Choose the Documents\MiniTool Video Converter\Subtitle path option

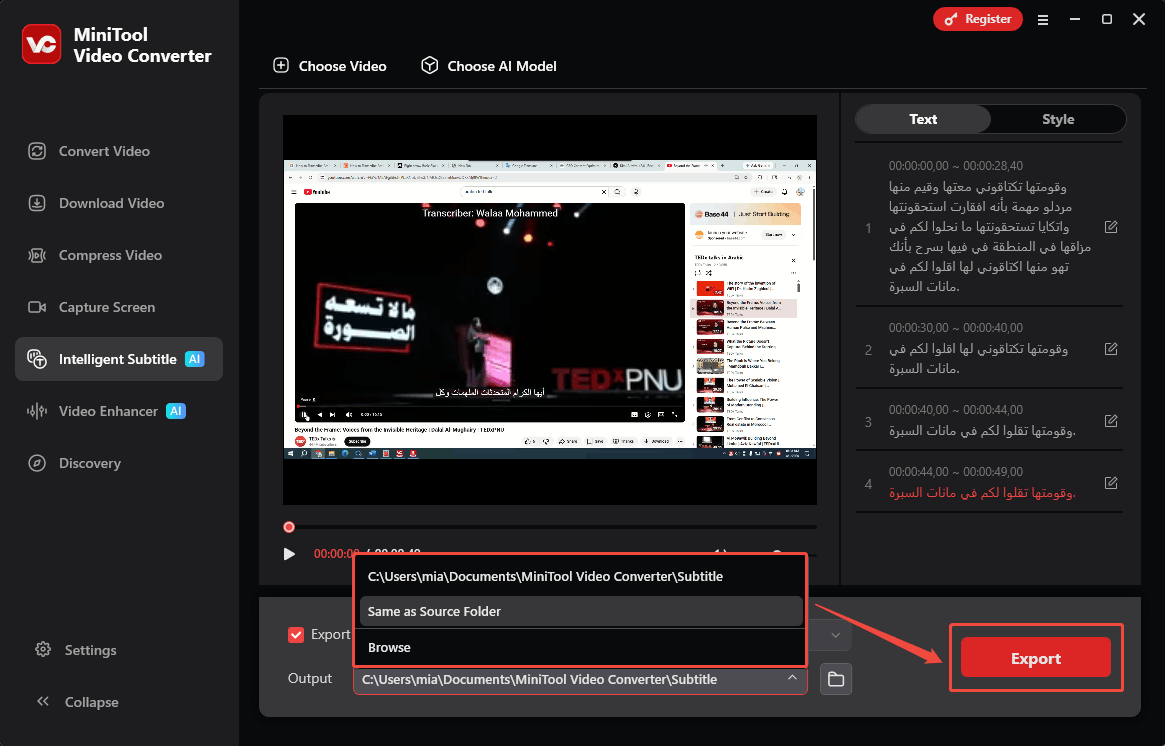click(580, 576)
